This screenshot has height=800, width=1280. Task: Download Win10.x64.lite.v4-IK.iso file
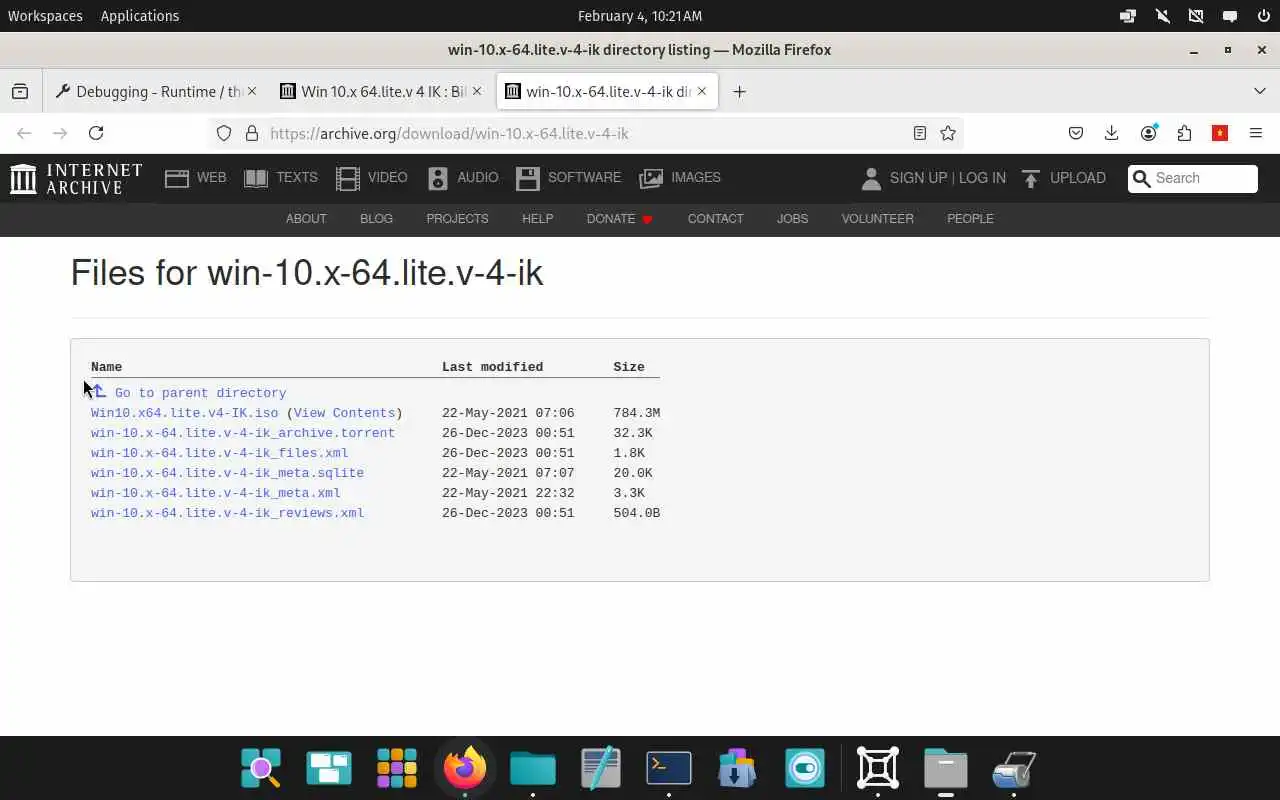184,413
